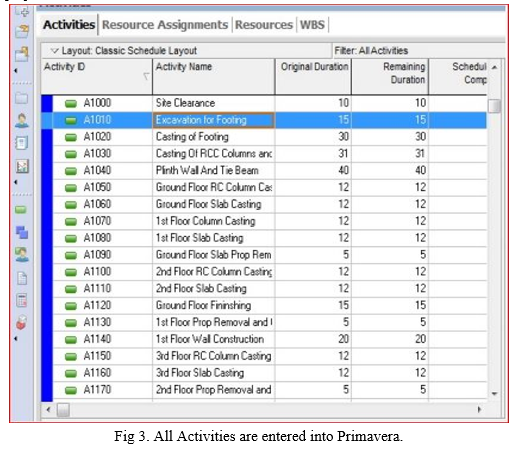Select 'Plinth Wall And Tie Beam' activity
The width and height of the screenshot is (524, 449).
coord(207,170)
